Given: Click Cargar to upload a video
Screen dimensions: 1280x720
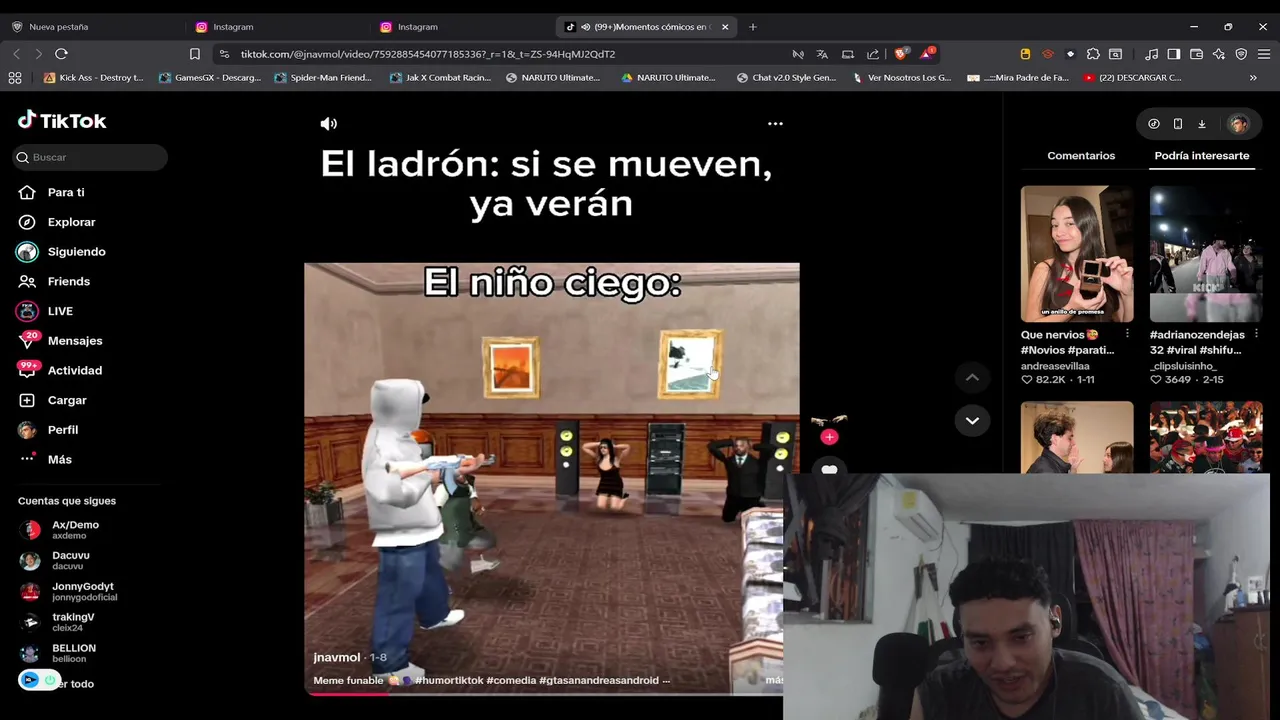Looking at the screenshot, I should (x=53, y=400).
